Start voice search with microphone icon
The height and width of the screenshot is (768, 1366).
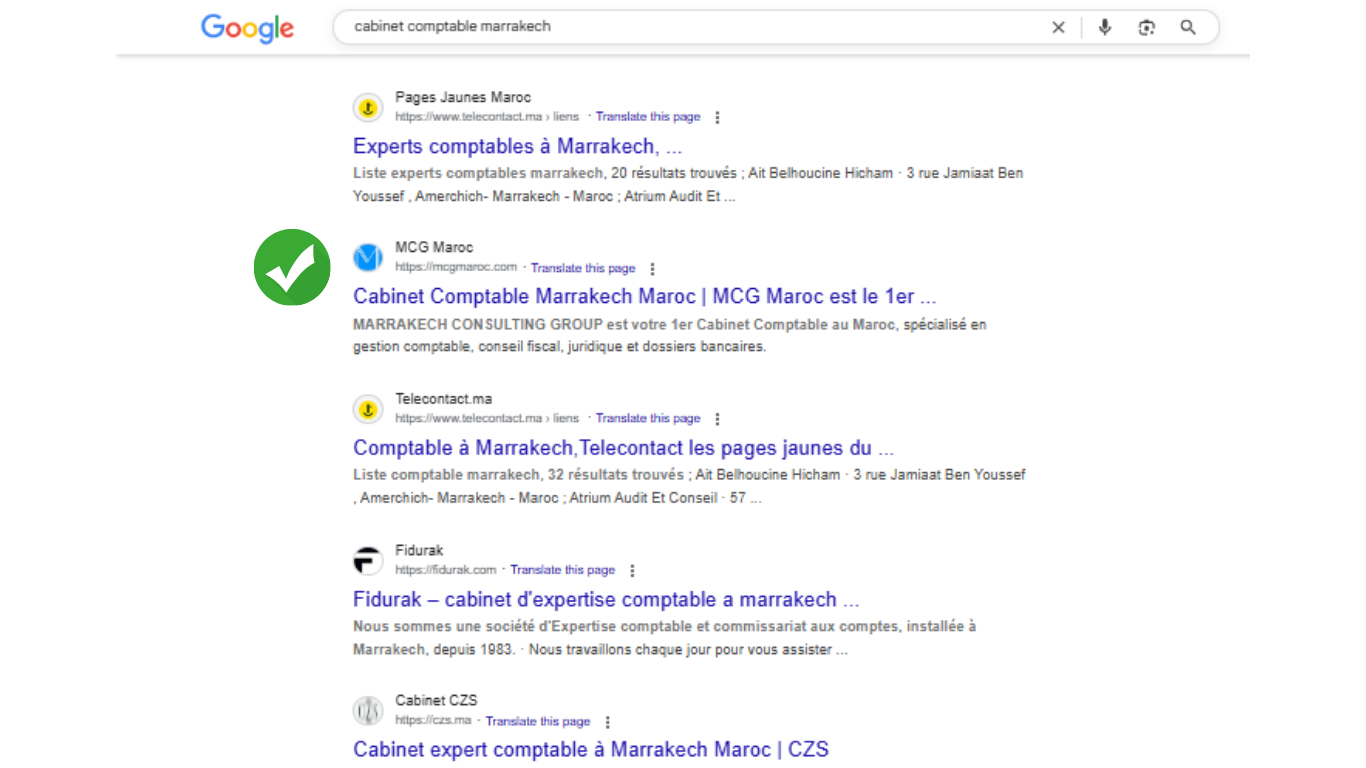coord(1104,27)
